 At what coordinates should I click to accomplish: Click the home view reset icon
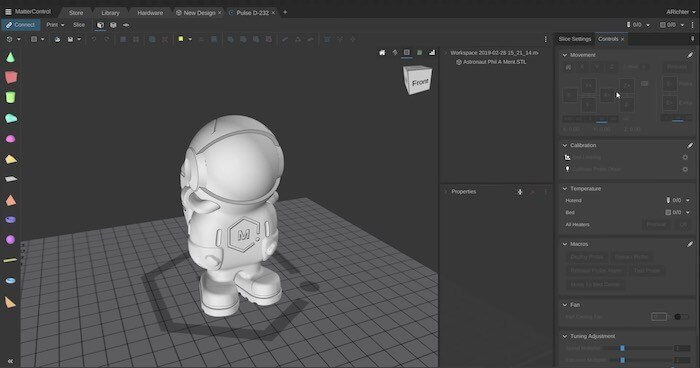point(382,53)
